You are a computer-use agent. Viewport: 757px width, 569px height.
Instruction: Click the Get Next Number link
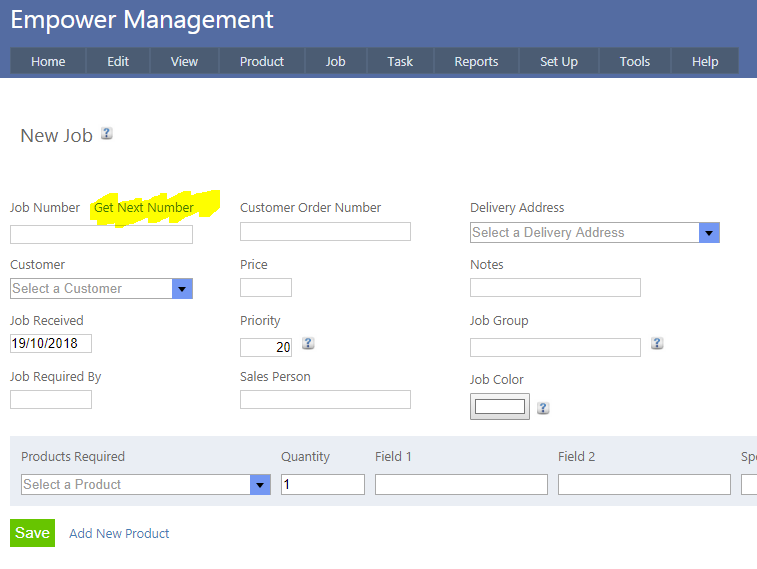tap(144, 208)
